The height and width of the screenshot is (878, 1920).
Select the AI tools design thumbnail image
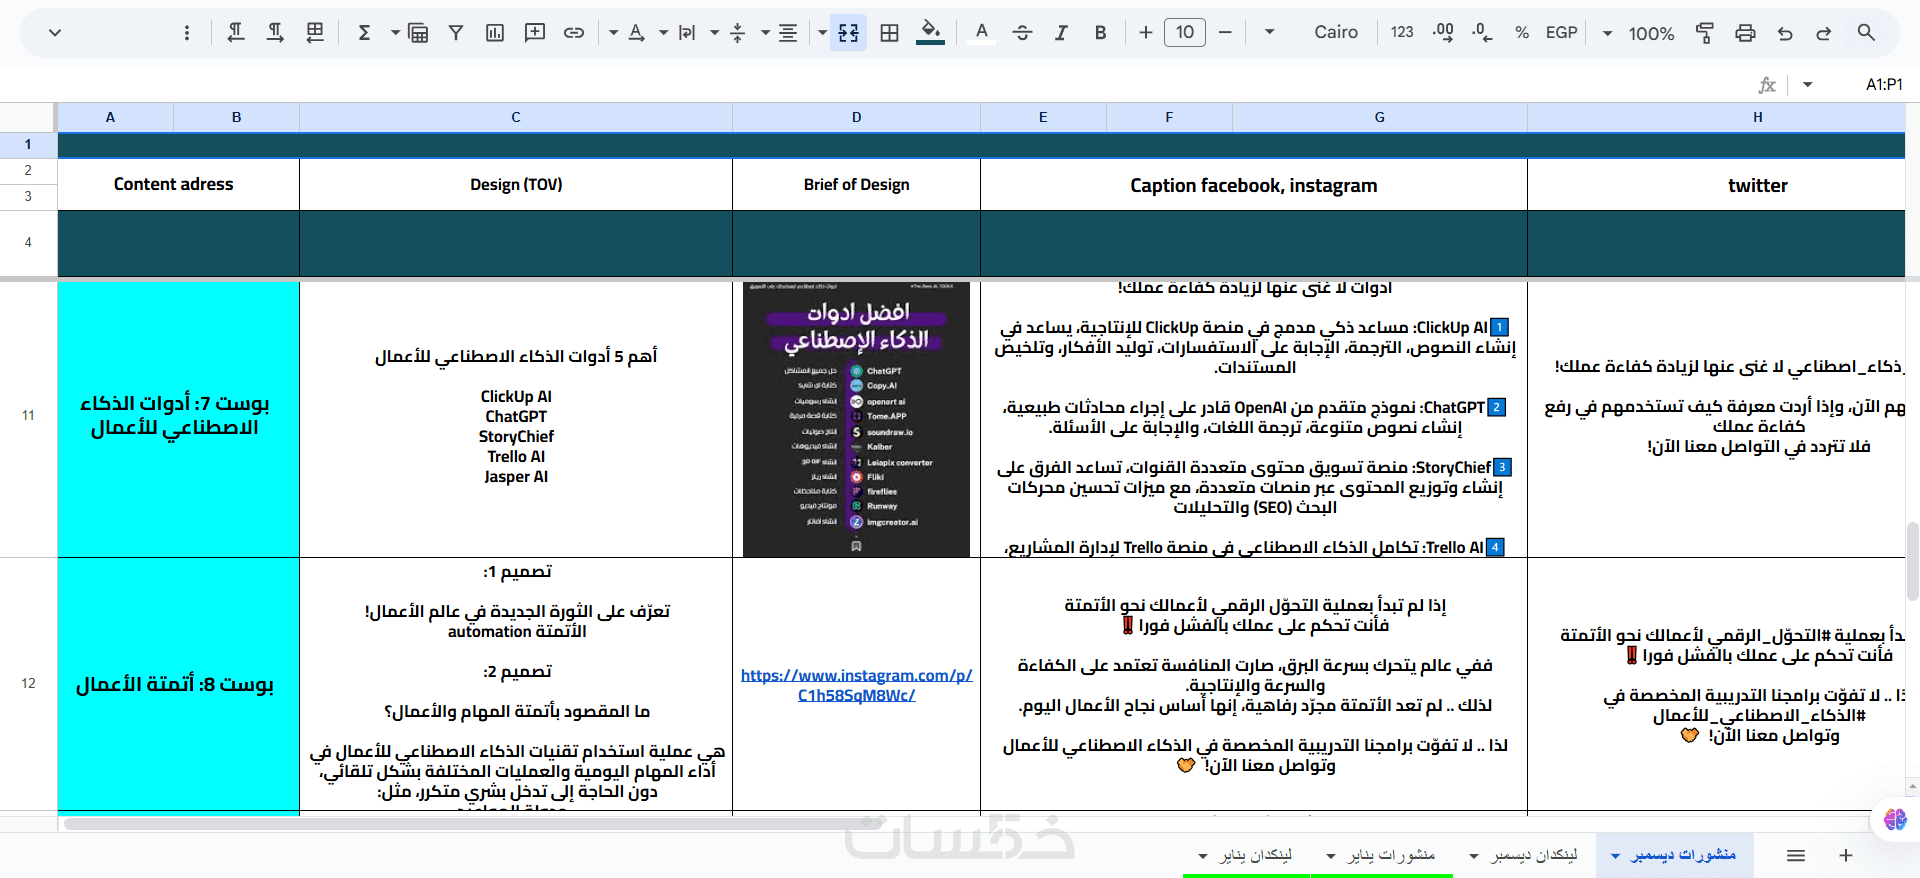857,420
